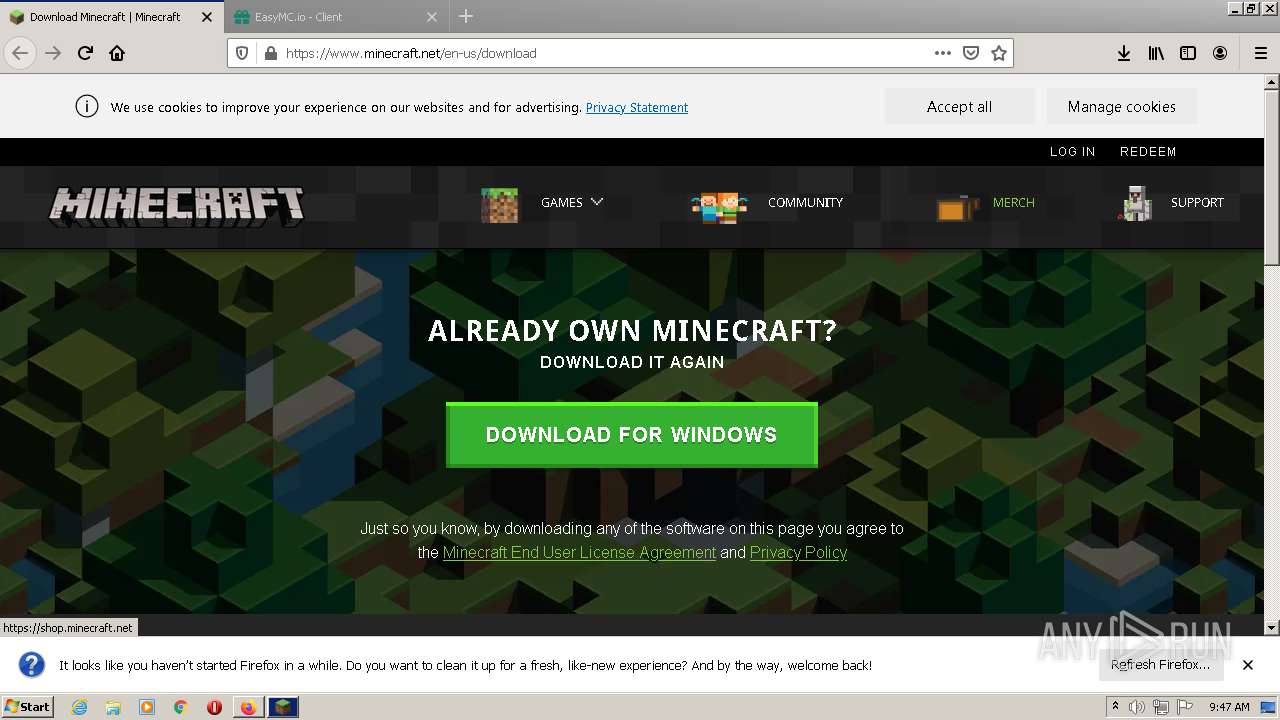
Task: Close the EasyMC.io tab
Action: point(432,17)
